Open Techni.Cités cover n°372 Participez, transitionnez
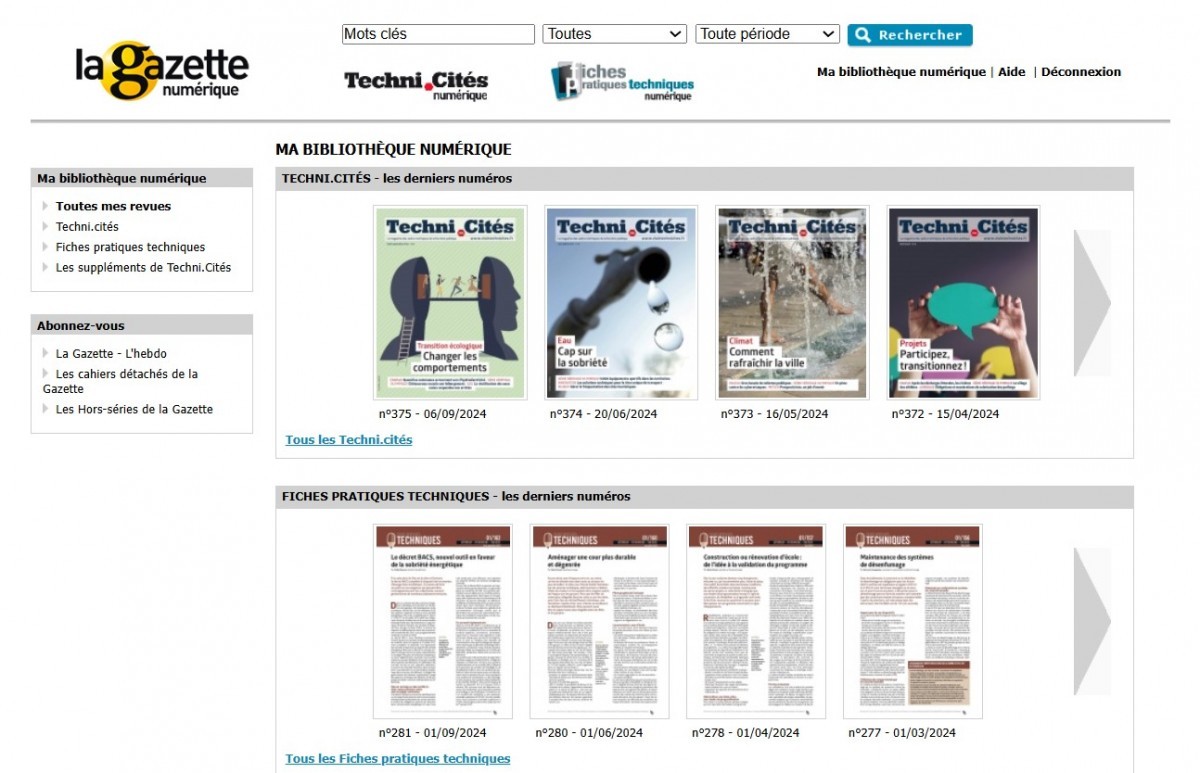The image size is (1200, 773). (x=964, y=302)
